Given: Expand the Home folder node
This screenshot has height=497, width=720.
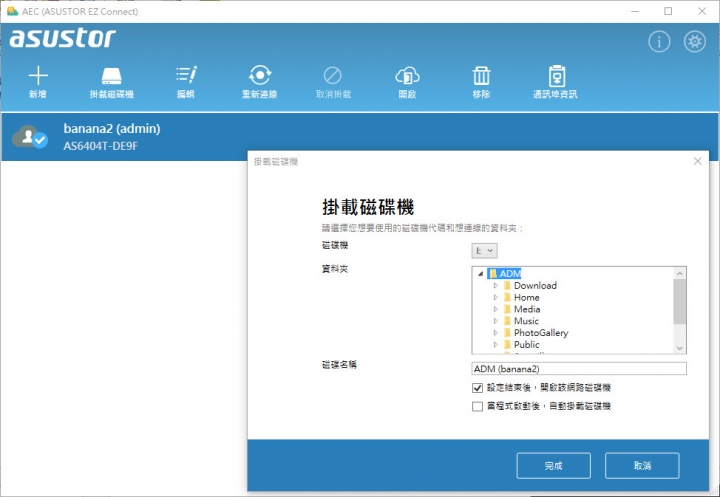Looking at the screenshot, I should point(495,298).
